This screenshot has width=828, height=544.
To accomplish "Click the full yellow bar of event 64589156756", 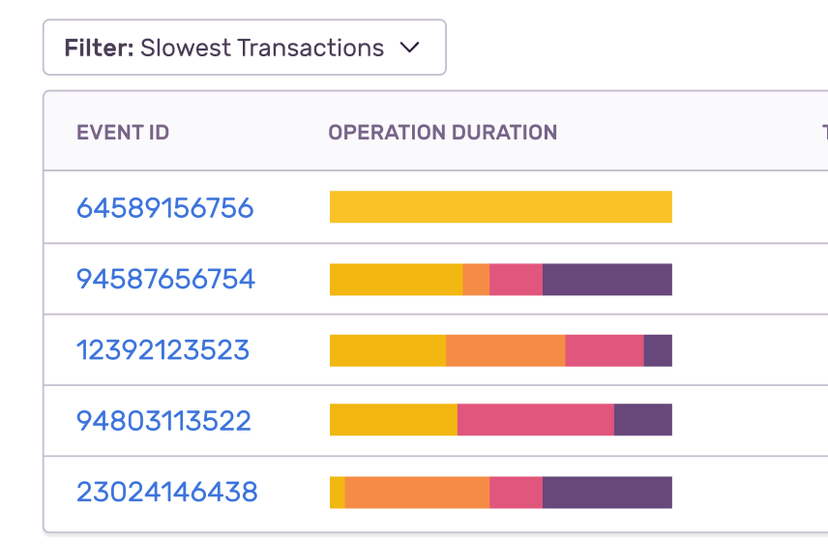I will point(500,207).
